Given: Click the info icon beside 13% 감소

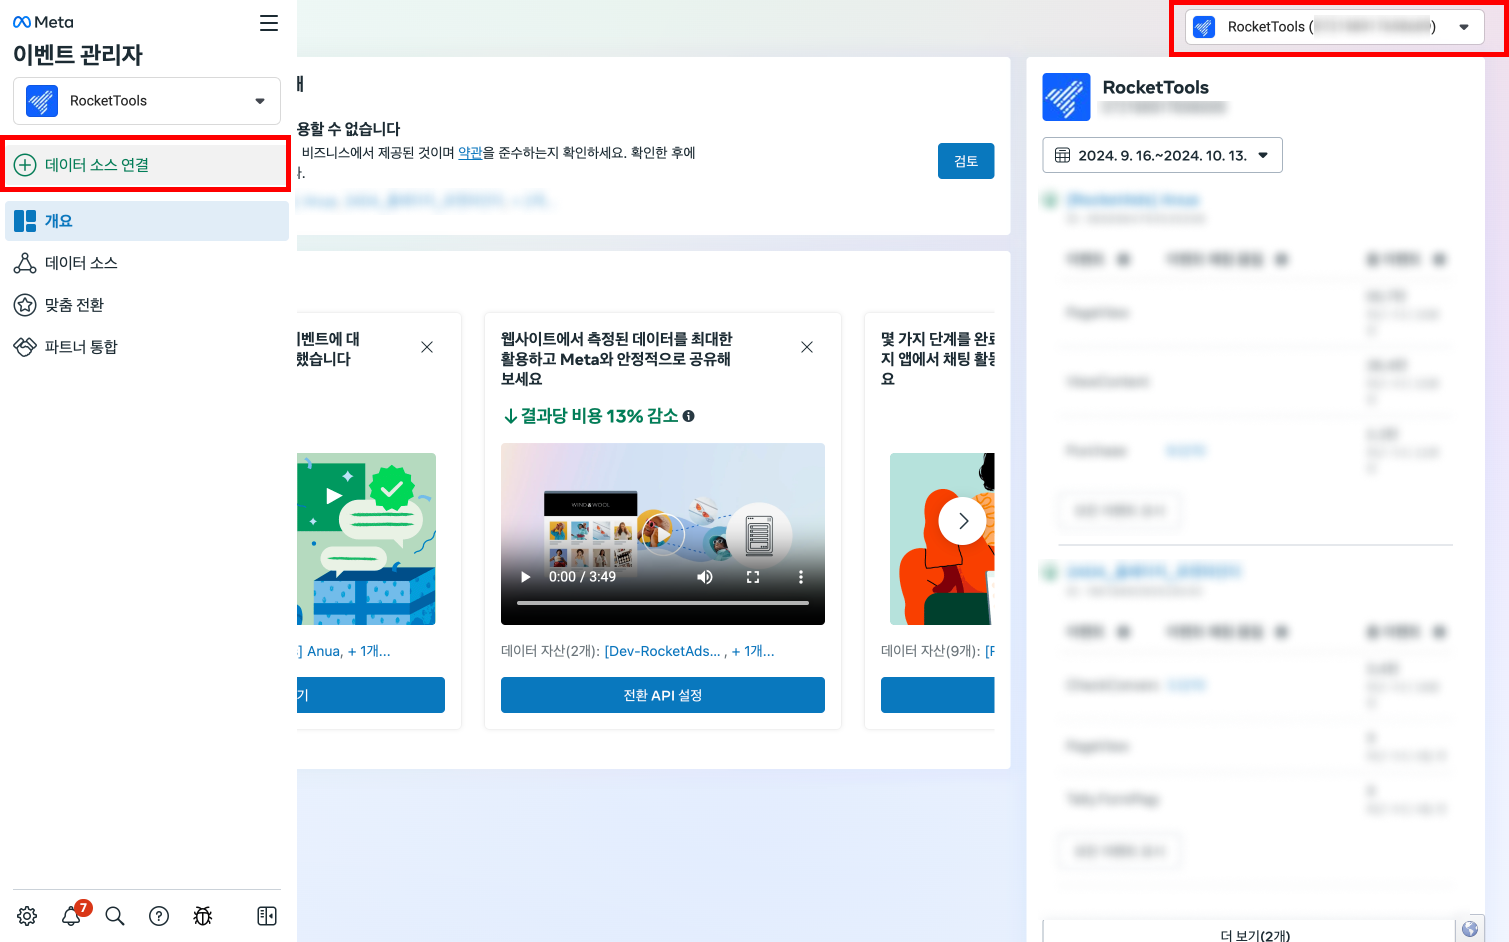Looking at the screenshot, I should point(689,416).
